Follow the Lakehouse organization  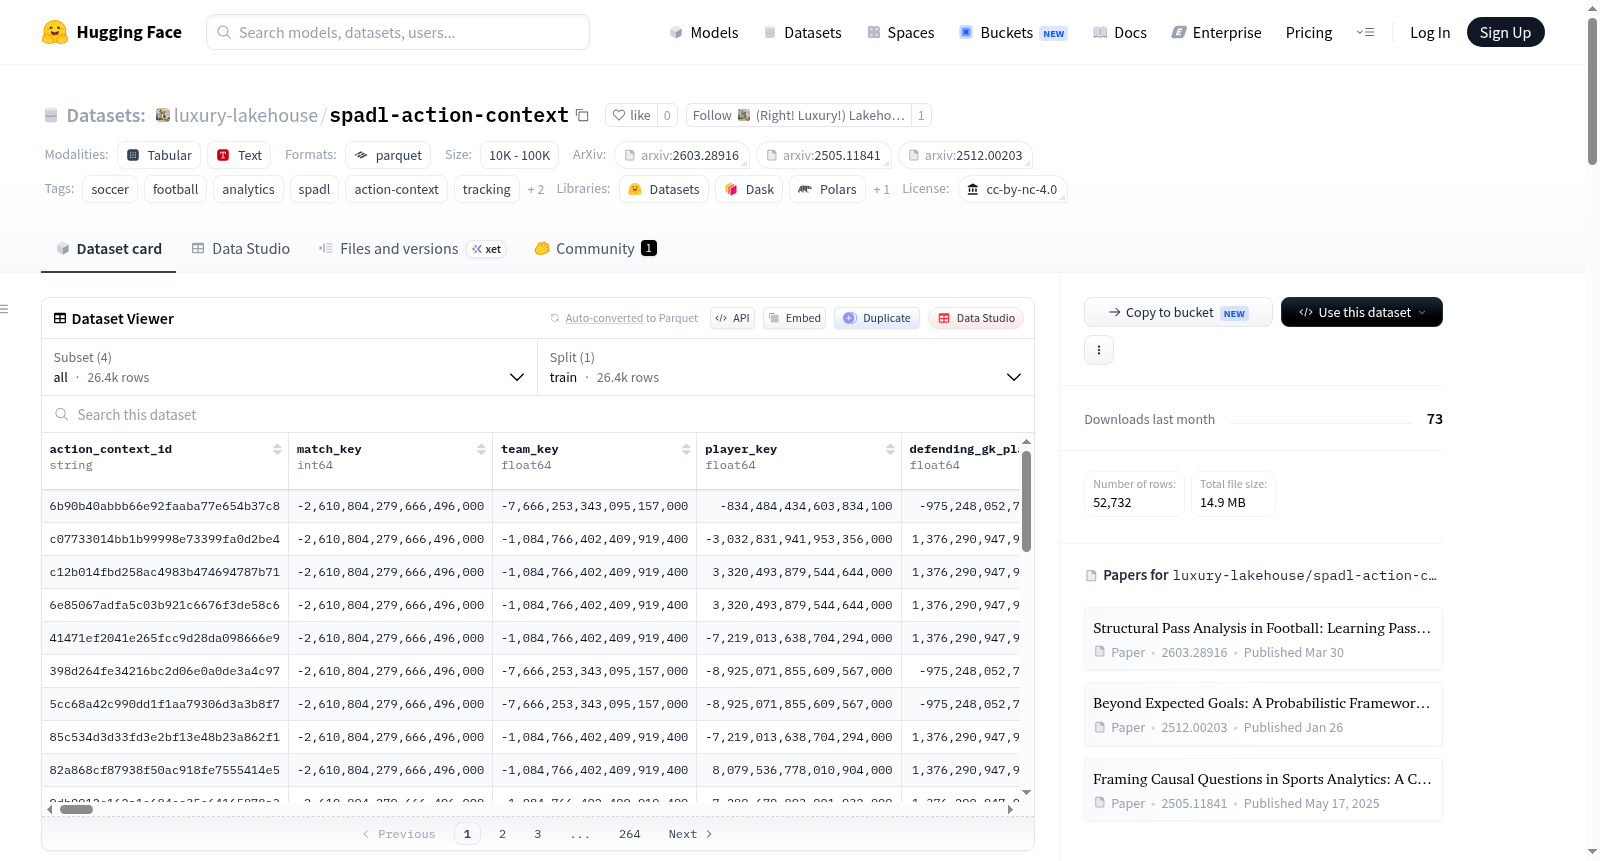click(798, 115)
